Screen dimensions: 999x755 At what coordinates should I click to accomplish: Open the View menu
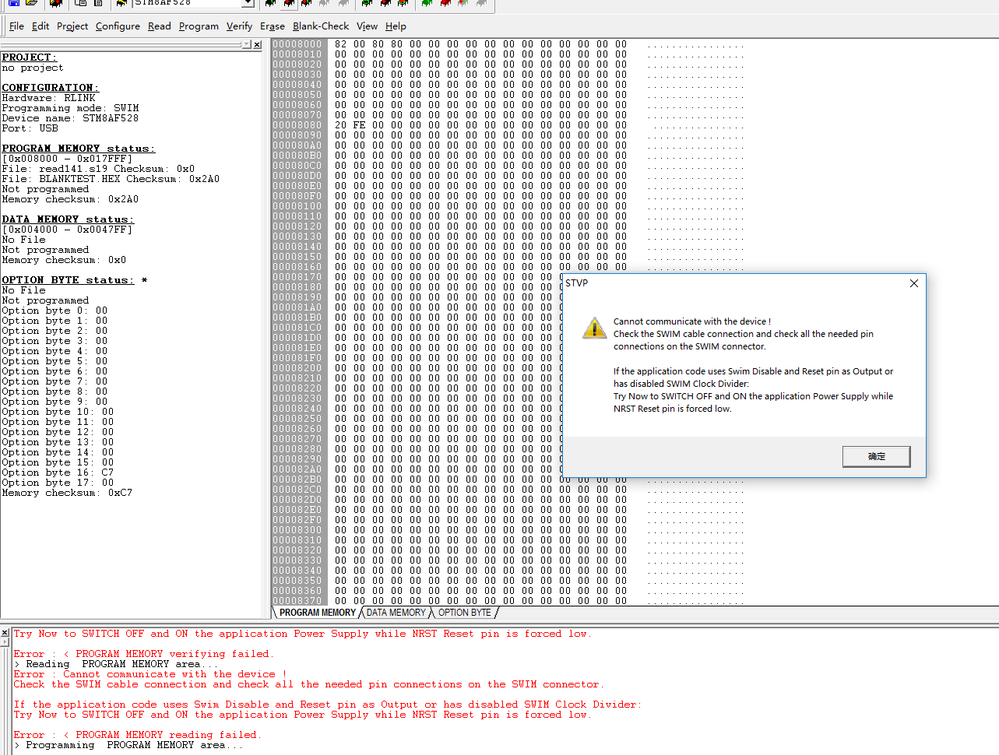[x=367, y=26]
